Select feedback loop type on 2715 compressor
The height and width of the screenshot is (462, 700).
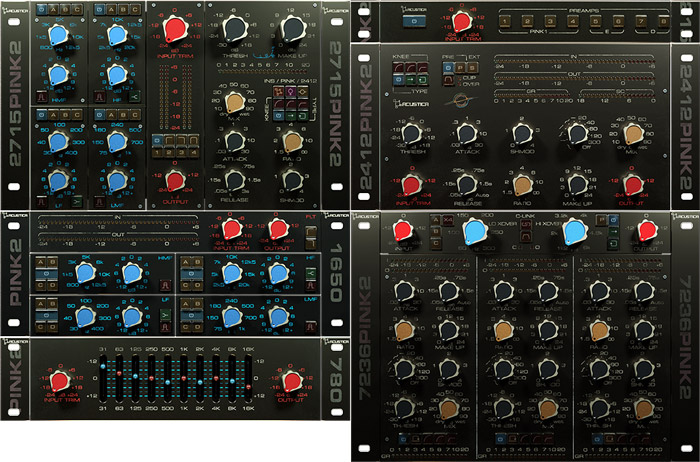click(303, 116)
